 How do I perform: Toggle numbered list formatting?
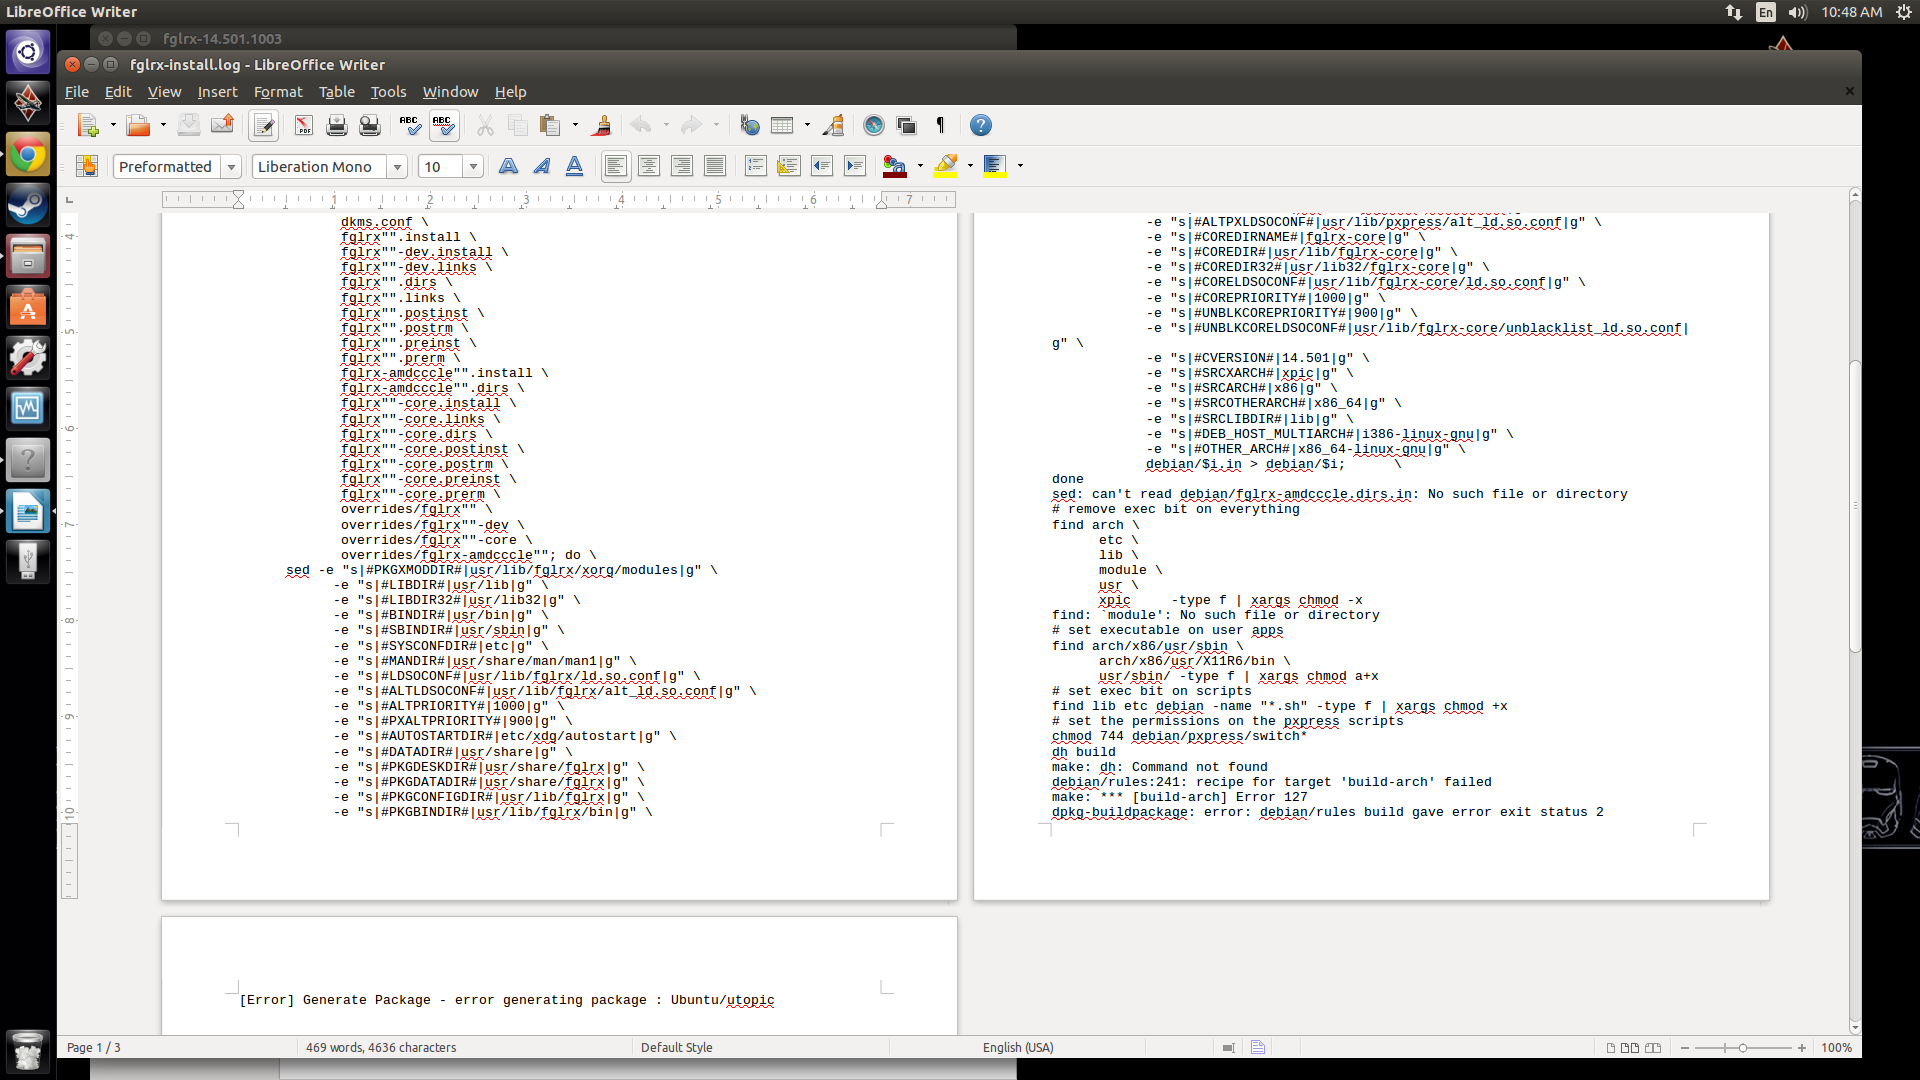pos(756,166)
